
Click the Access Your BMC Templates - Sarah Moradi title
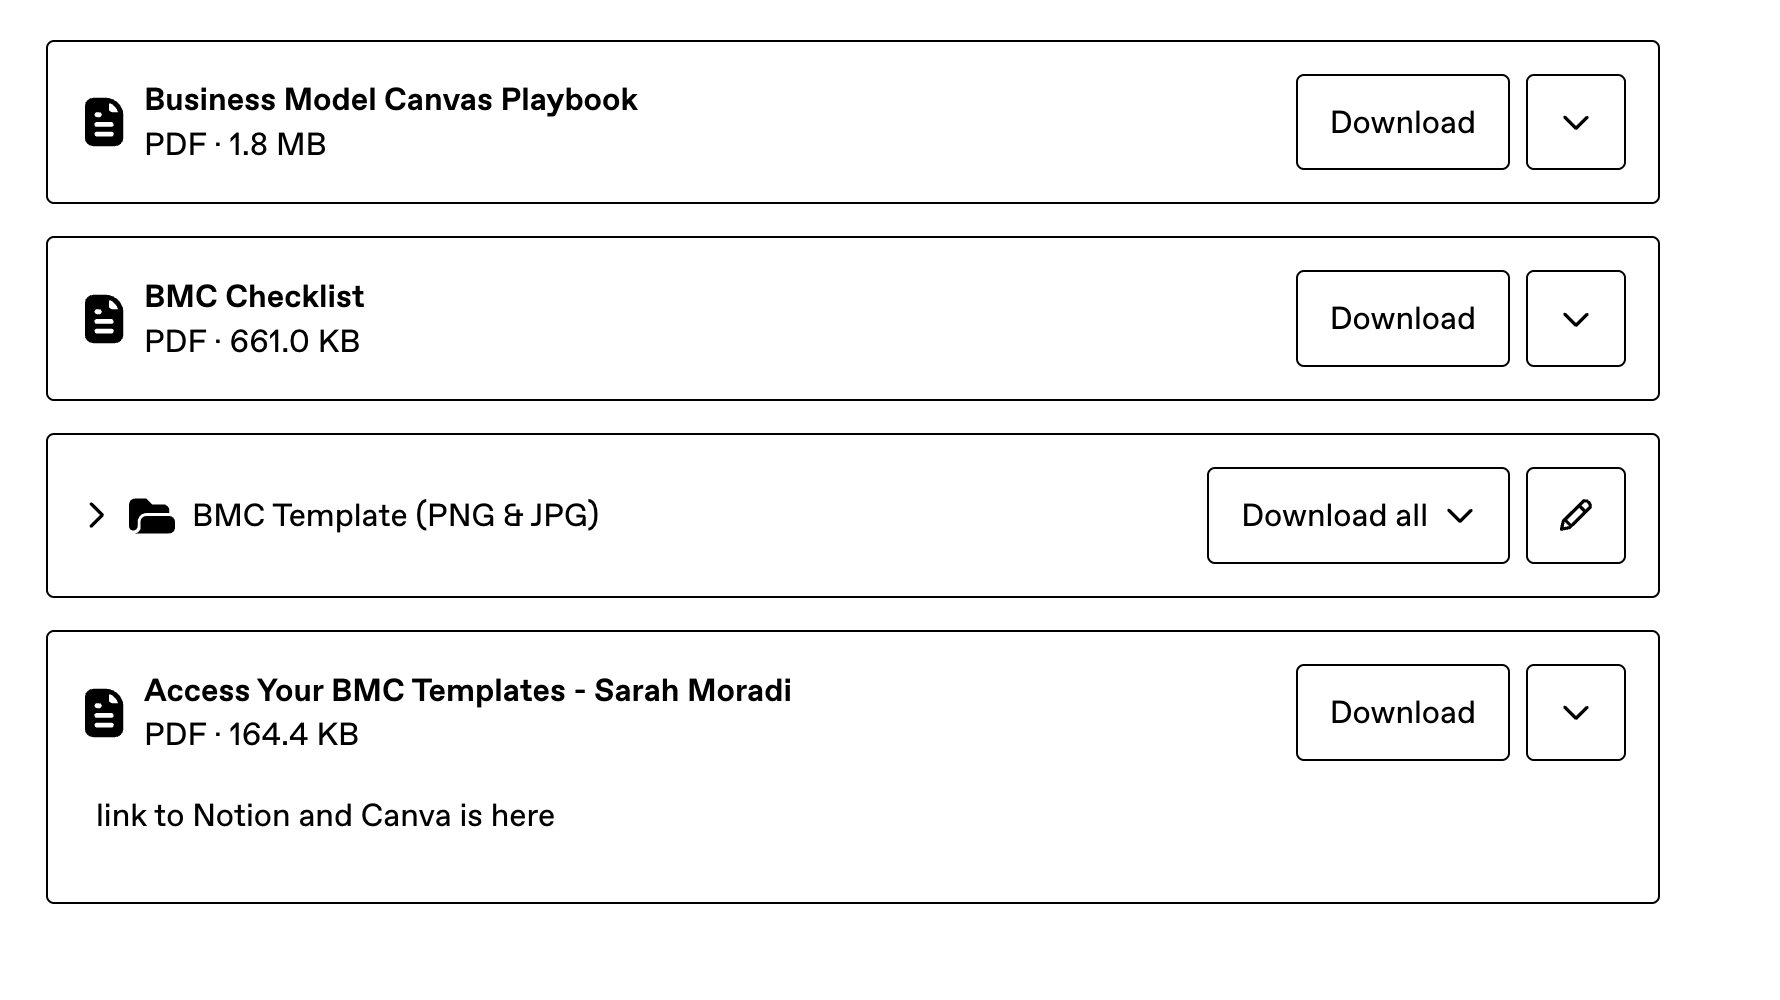click(x=467, y=691)
